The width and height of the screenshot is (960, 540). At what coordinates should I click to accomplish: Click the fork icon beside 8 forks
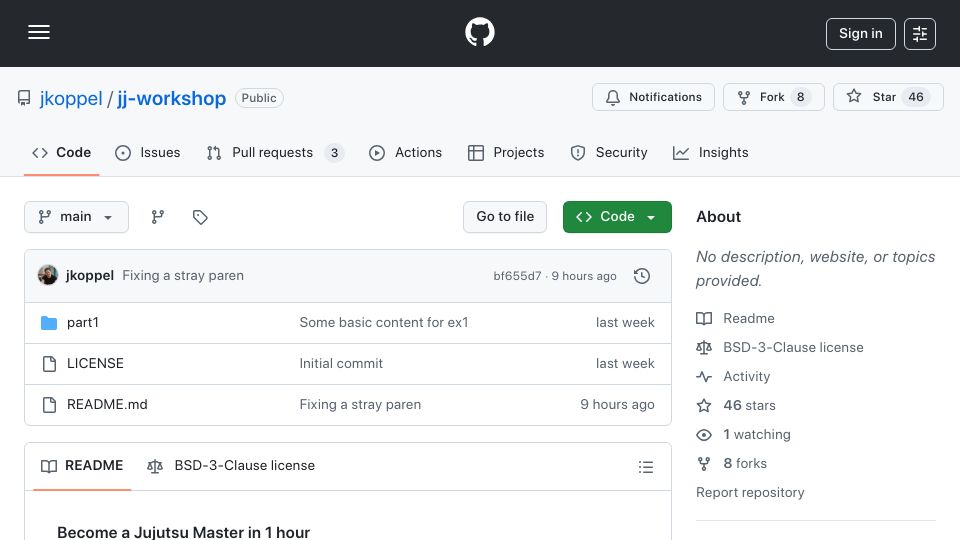point(704,464)
